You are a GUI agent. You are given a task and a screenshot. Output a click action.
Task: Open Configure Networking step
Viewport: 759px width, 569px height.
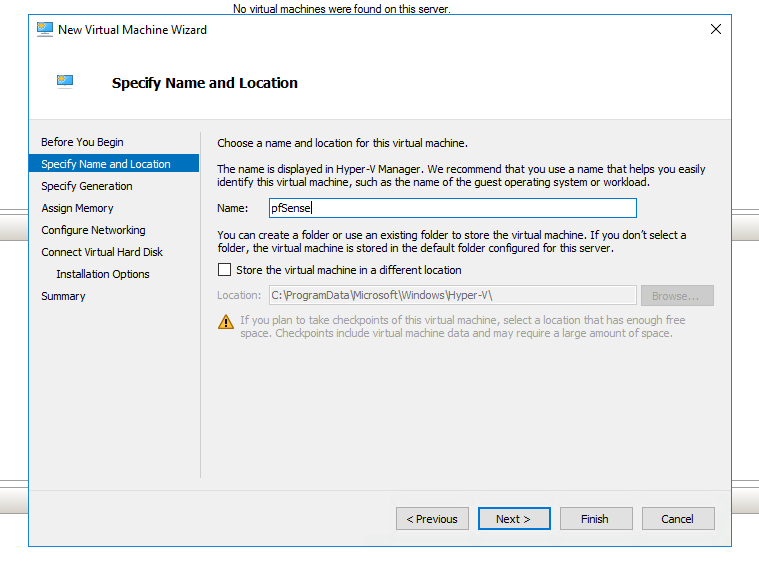[93, 230]
